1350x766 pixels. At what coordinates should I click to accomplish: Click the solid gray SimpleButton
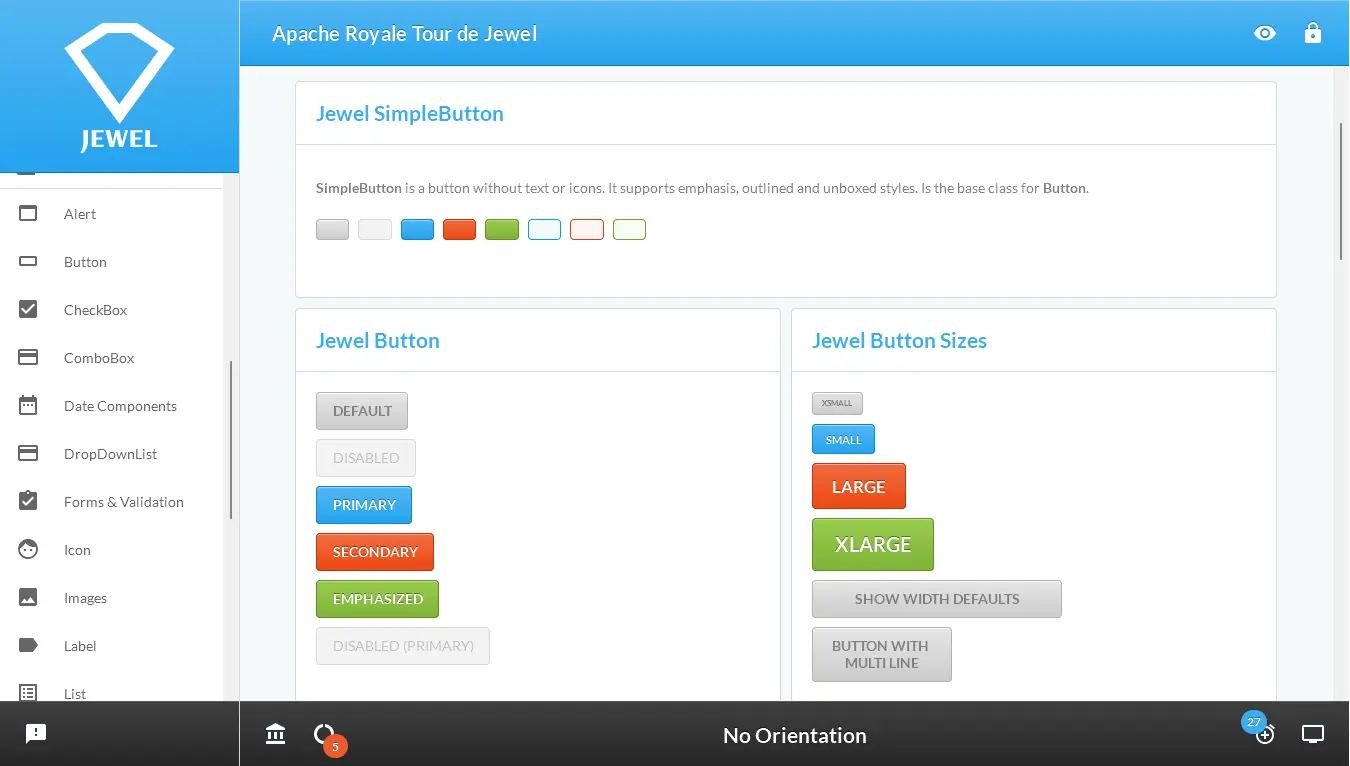pyautogui.click(x=333, y=229)
